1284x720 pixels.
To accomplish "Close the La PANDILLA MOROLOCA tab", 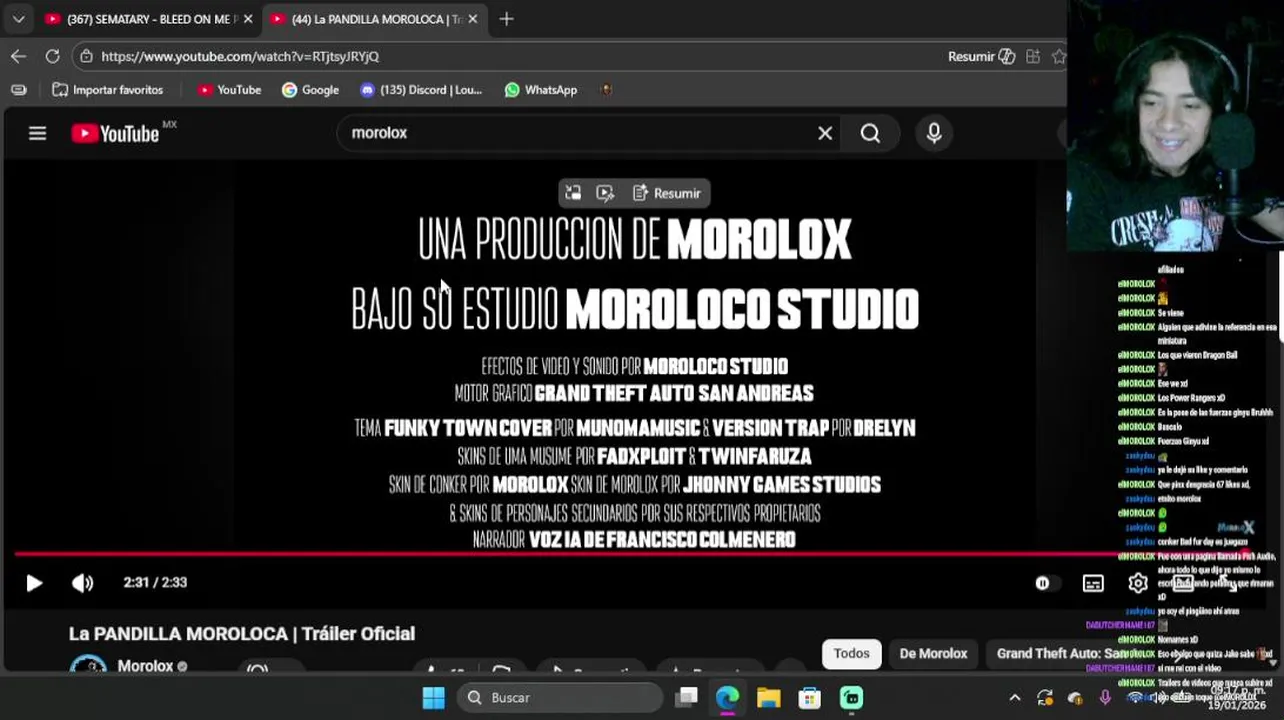I will (472, 19).
